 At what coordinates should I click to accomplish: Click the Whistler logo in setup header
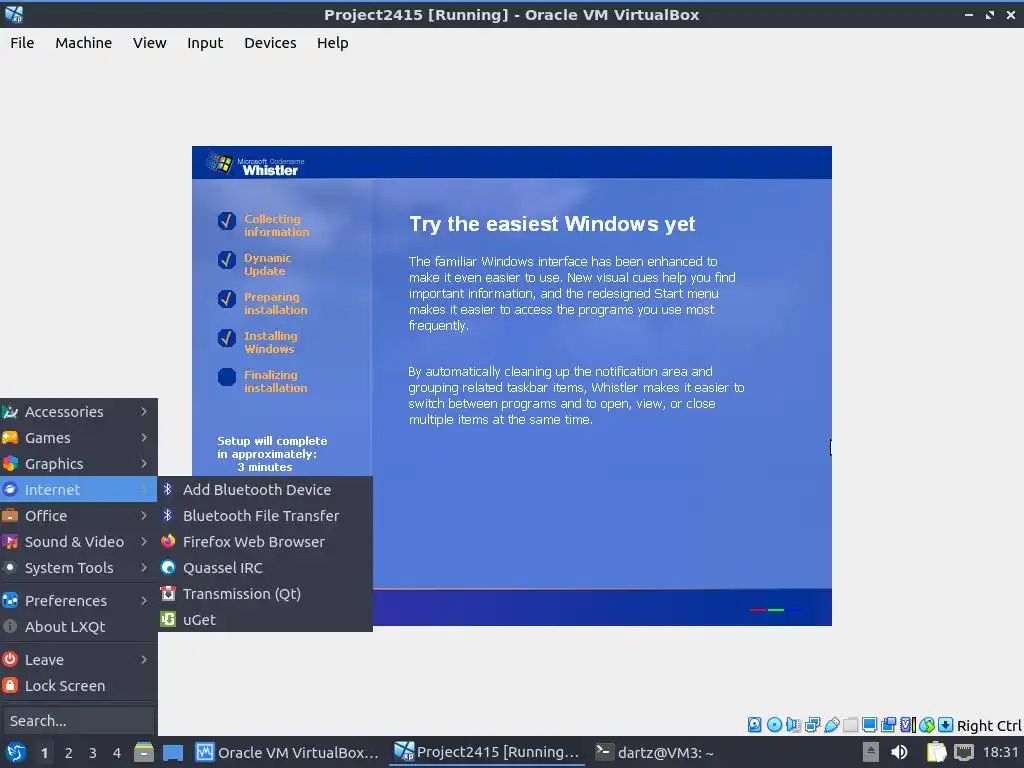256,164
